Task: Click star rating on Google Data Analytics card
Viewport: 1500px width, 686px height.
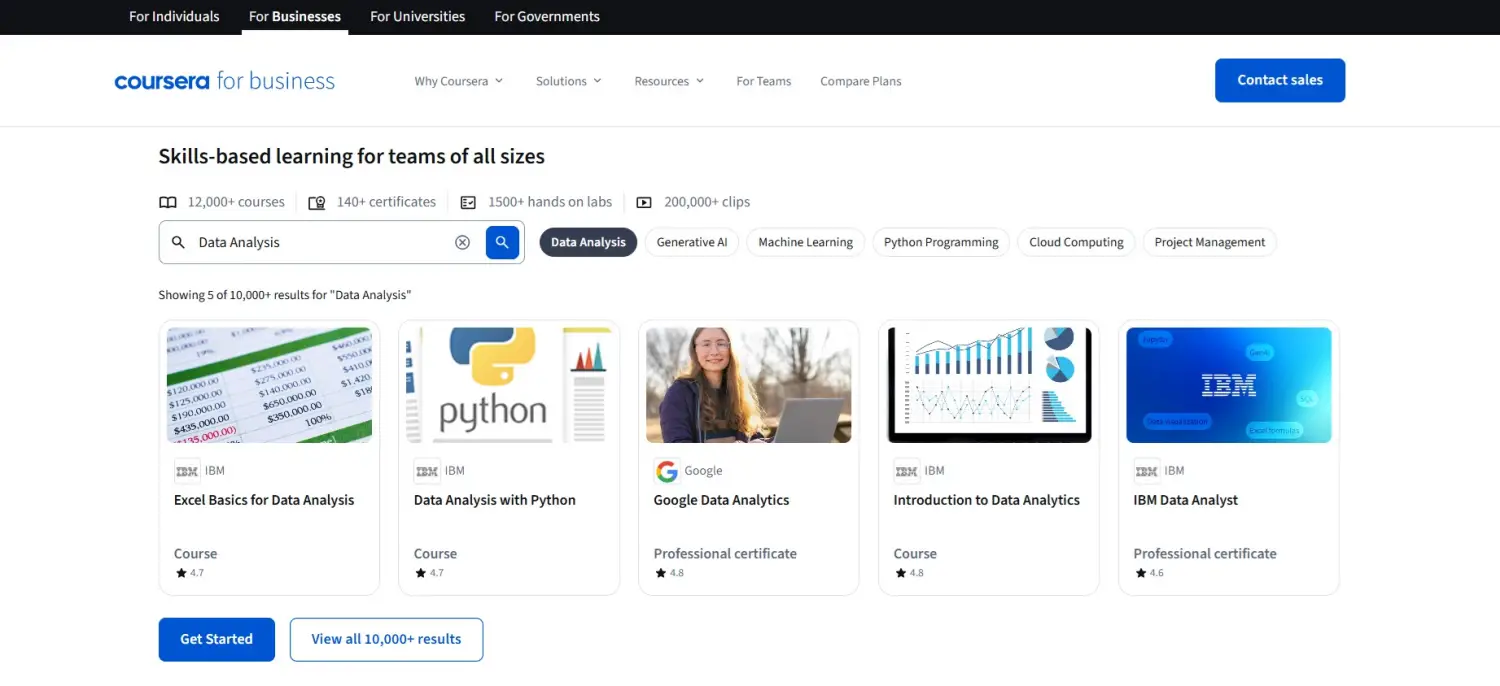Action: pyautogui.click(x=670, y=573)
